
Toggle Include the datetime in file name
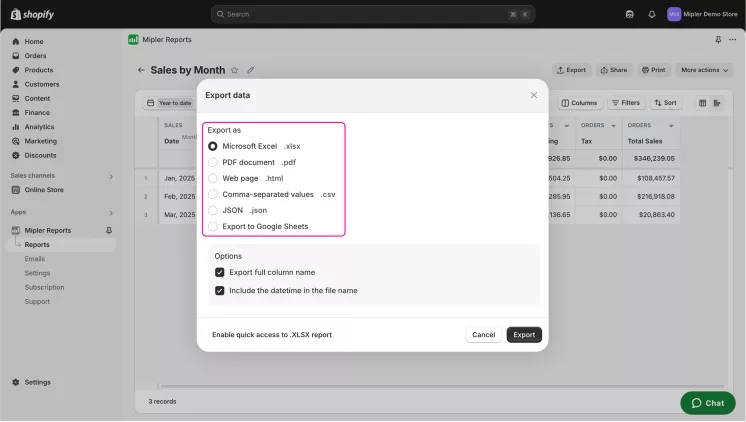pos(219,290)
